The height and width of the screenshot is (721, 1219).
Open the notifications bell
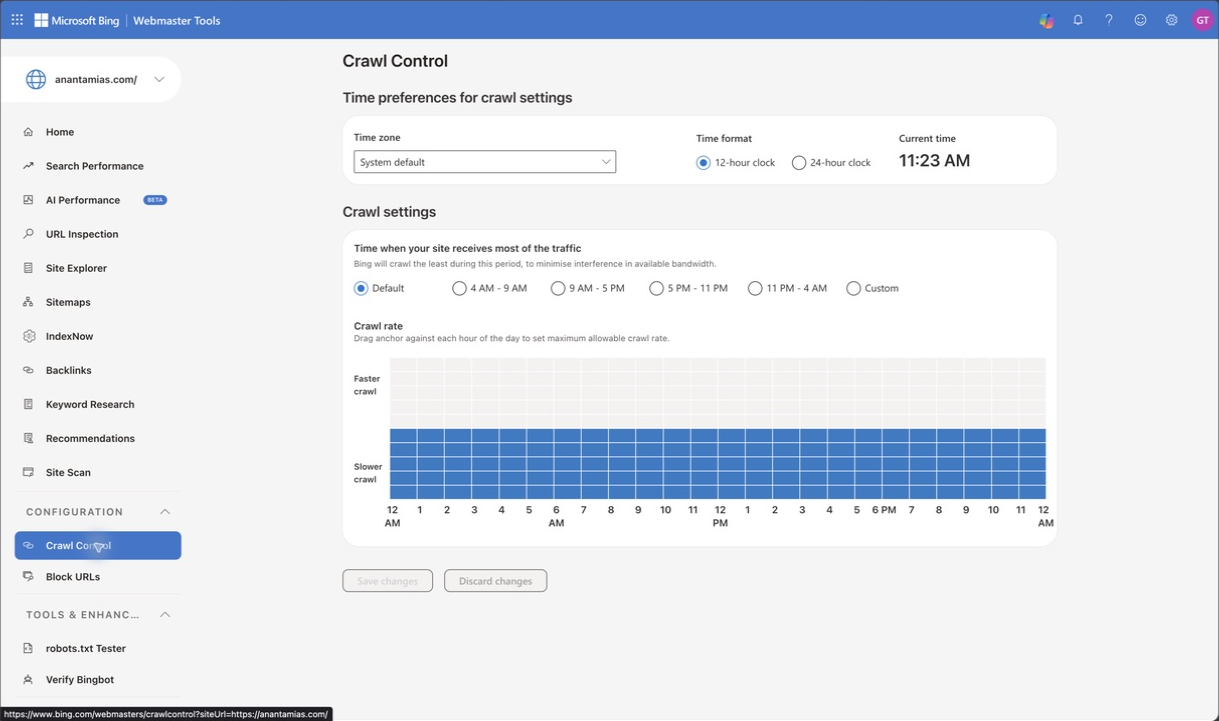click(x=1078, y=20)
